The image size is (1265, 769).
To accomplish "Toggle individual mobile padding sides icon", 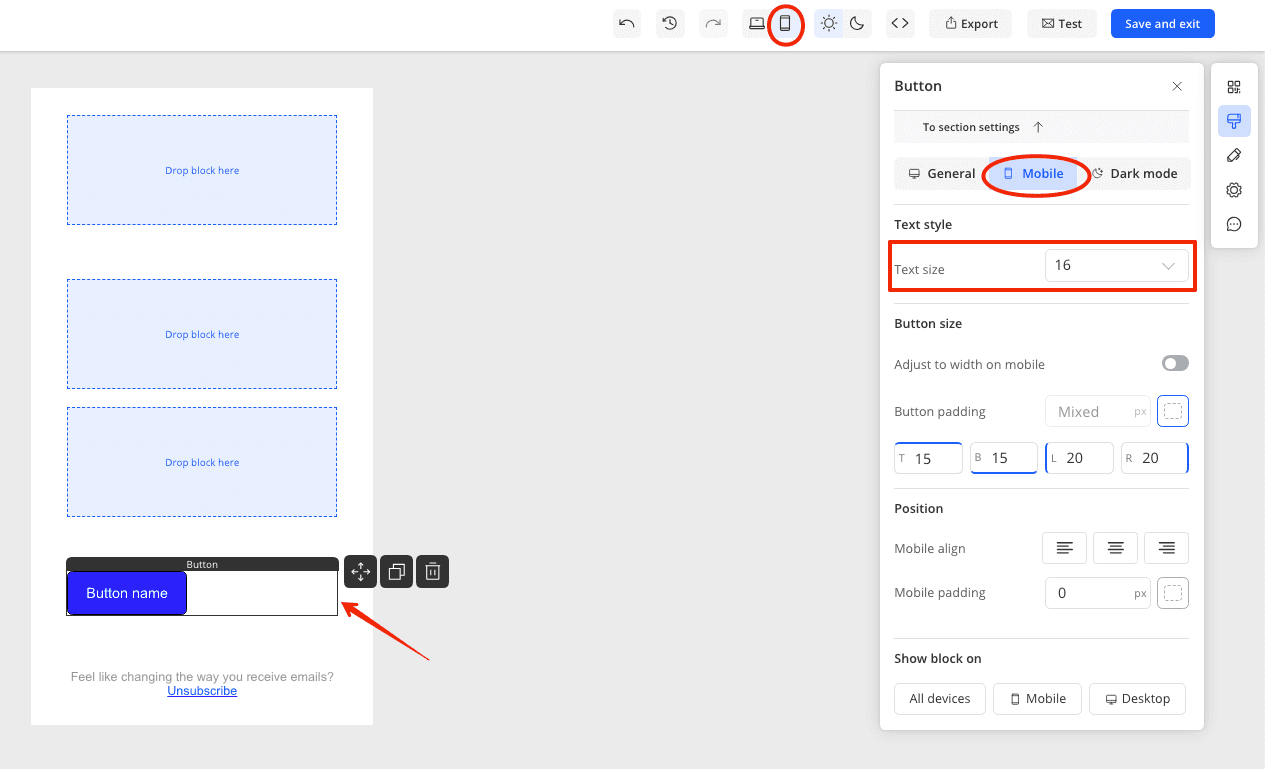I will coord(1173,593).
